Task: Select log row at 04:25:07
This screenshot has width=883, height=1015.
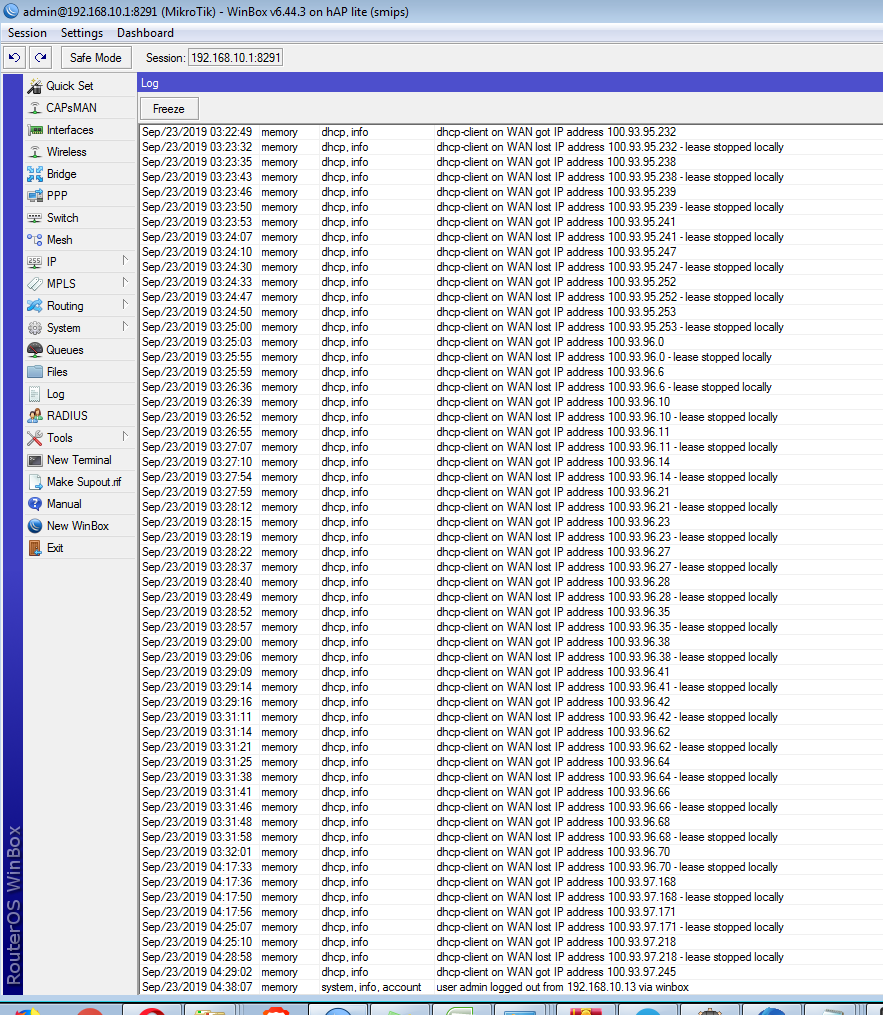Action: click(x=511, y=927)
